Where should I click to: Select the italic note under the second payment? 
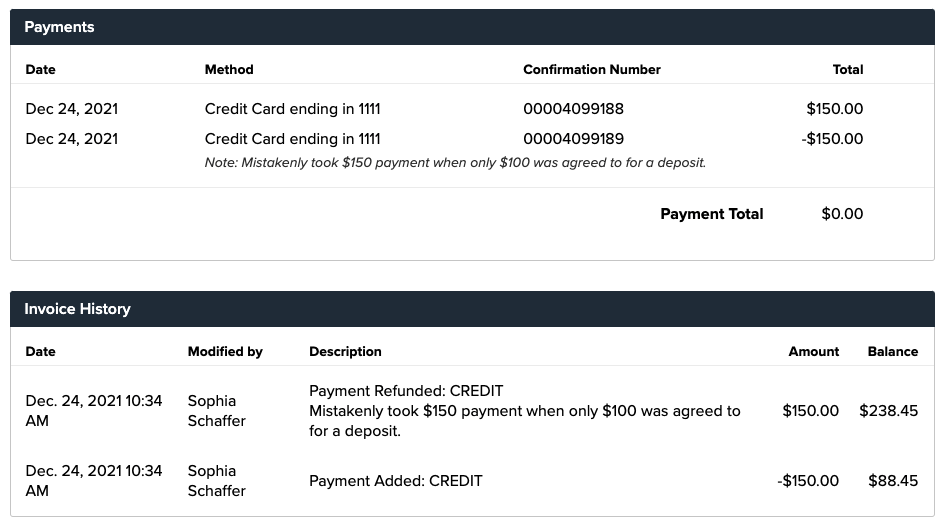(455, 162)
